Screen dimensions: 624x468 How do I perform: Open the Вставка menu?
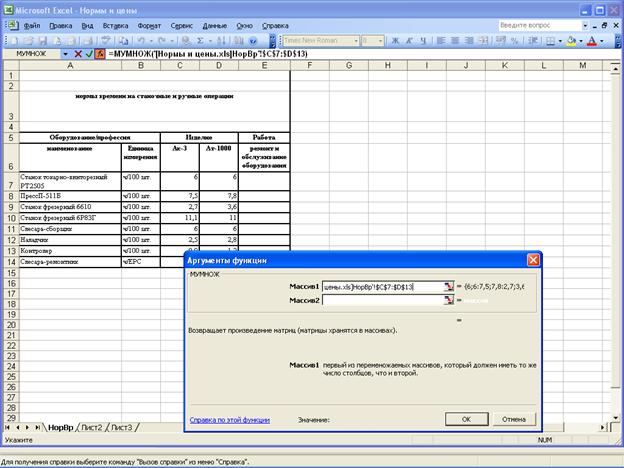(115, 25)
